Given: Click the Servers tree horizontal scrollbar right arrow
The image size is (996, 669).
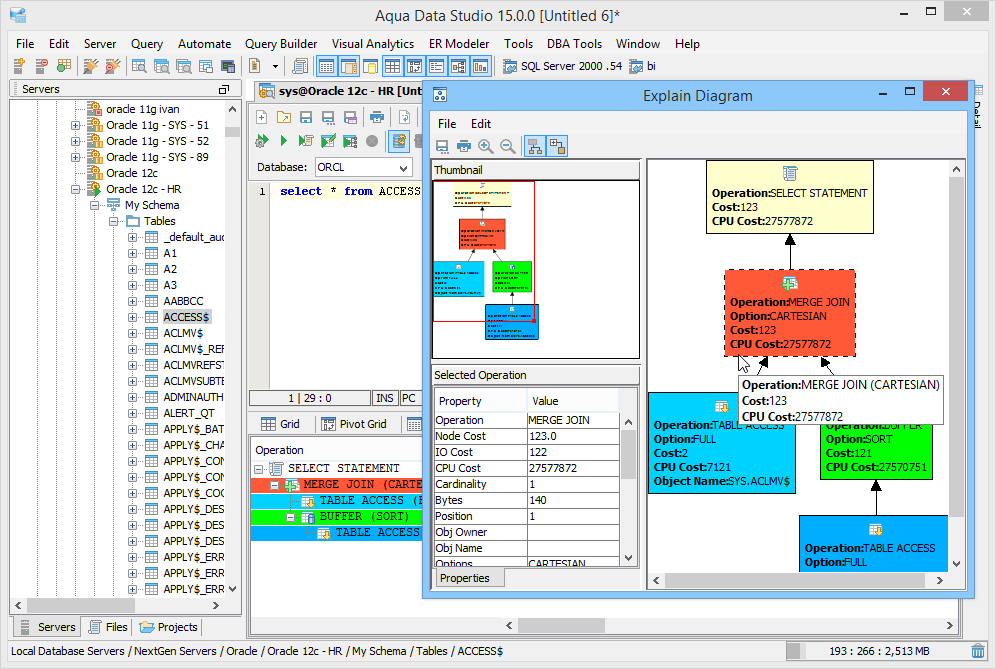Looking at the screenshot, I should click(x=216, y=605).
